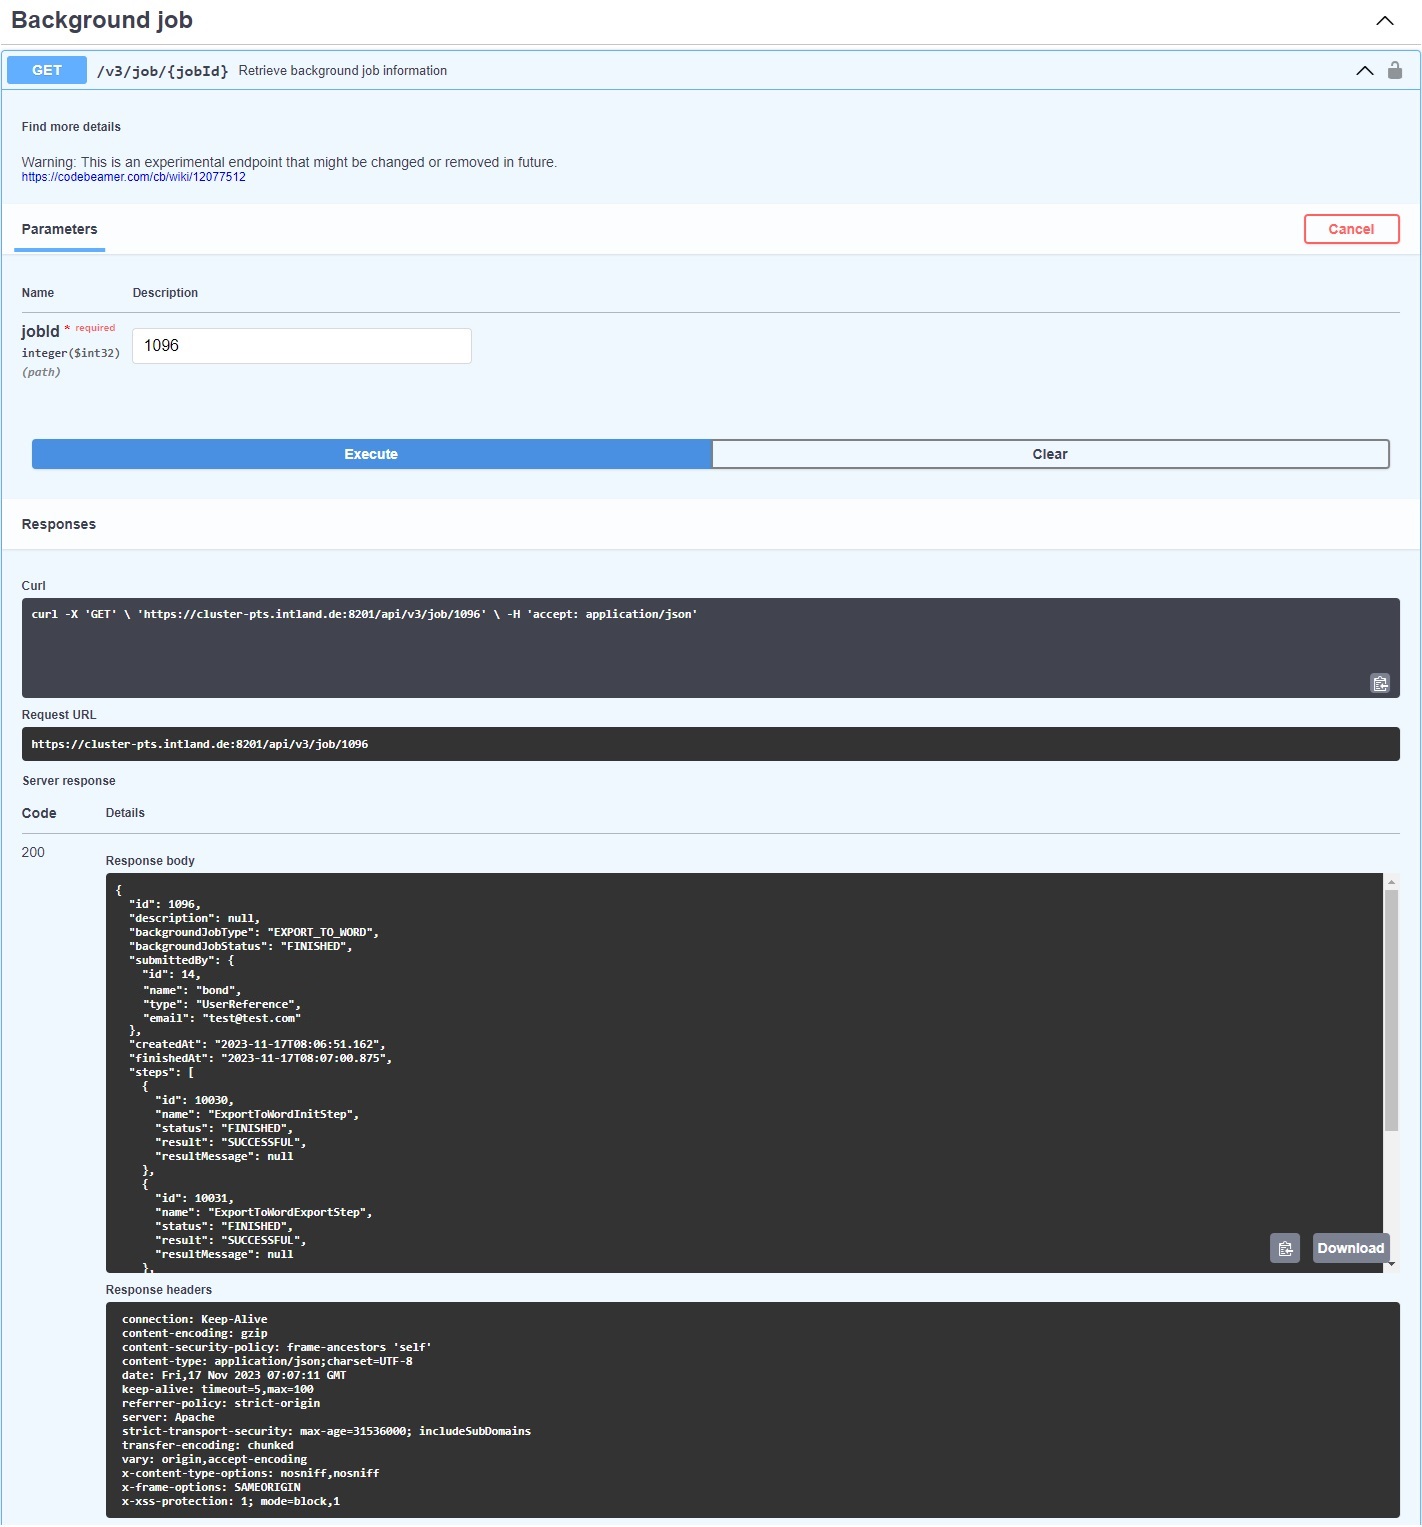The image size is (1422, 1527).
Task: Click the Background job heading
Action: [x=102, y=20]
